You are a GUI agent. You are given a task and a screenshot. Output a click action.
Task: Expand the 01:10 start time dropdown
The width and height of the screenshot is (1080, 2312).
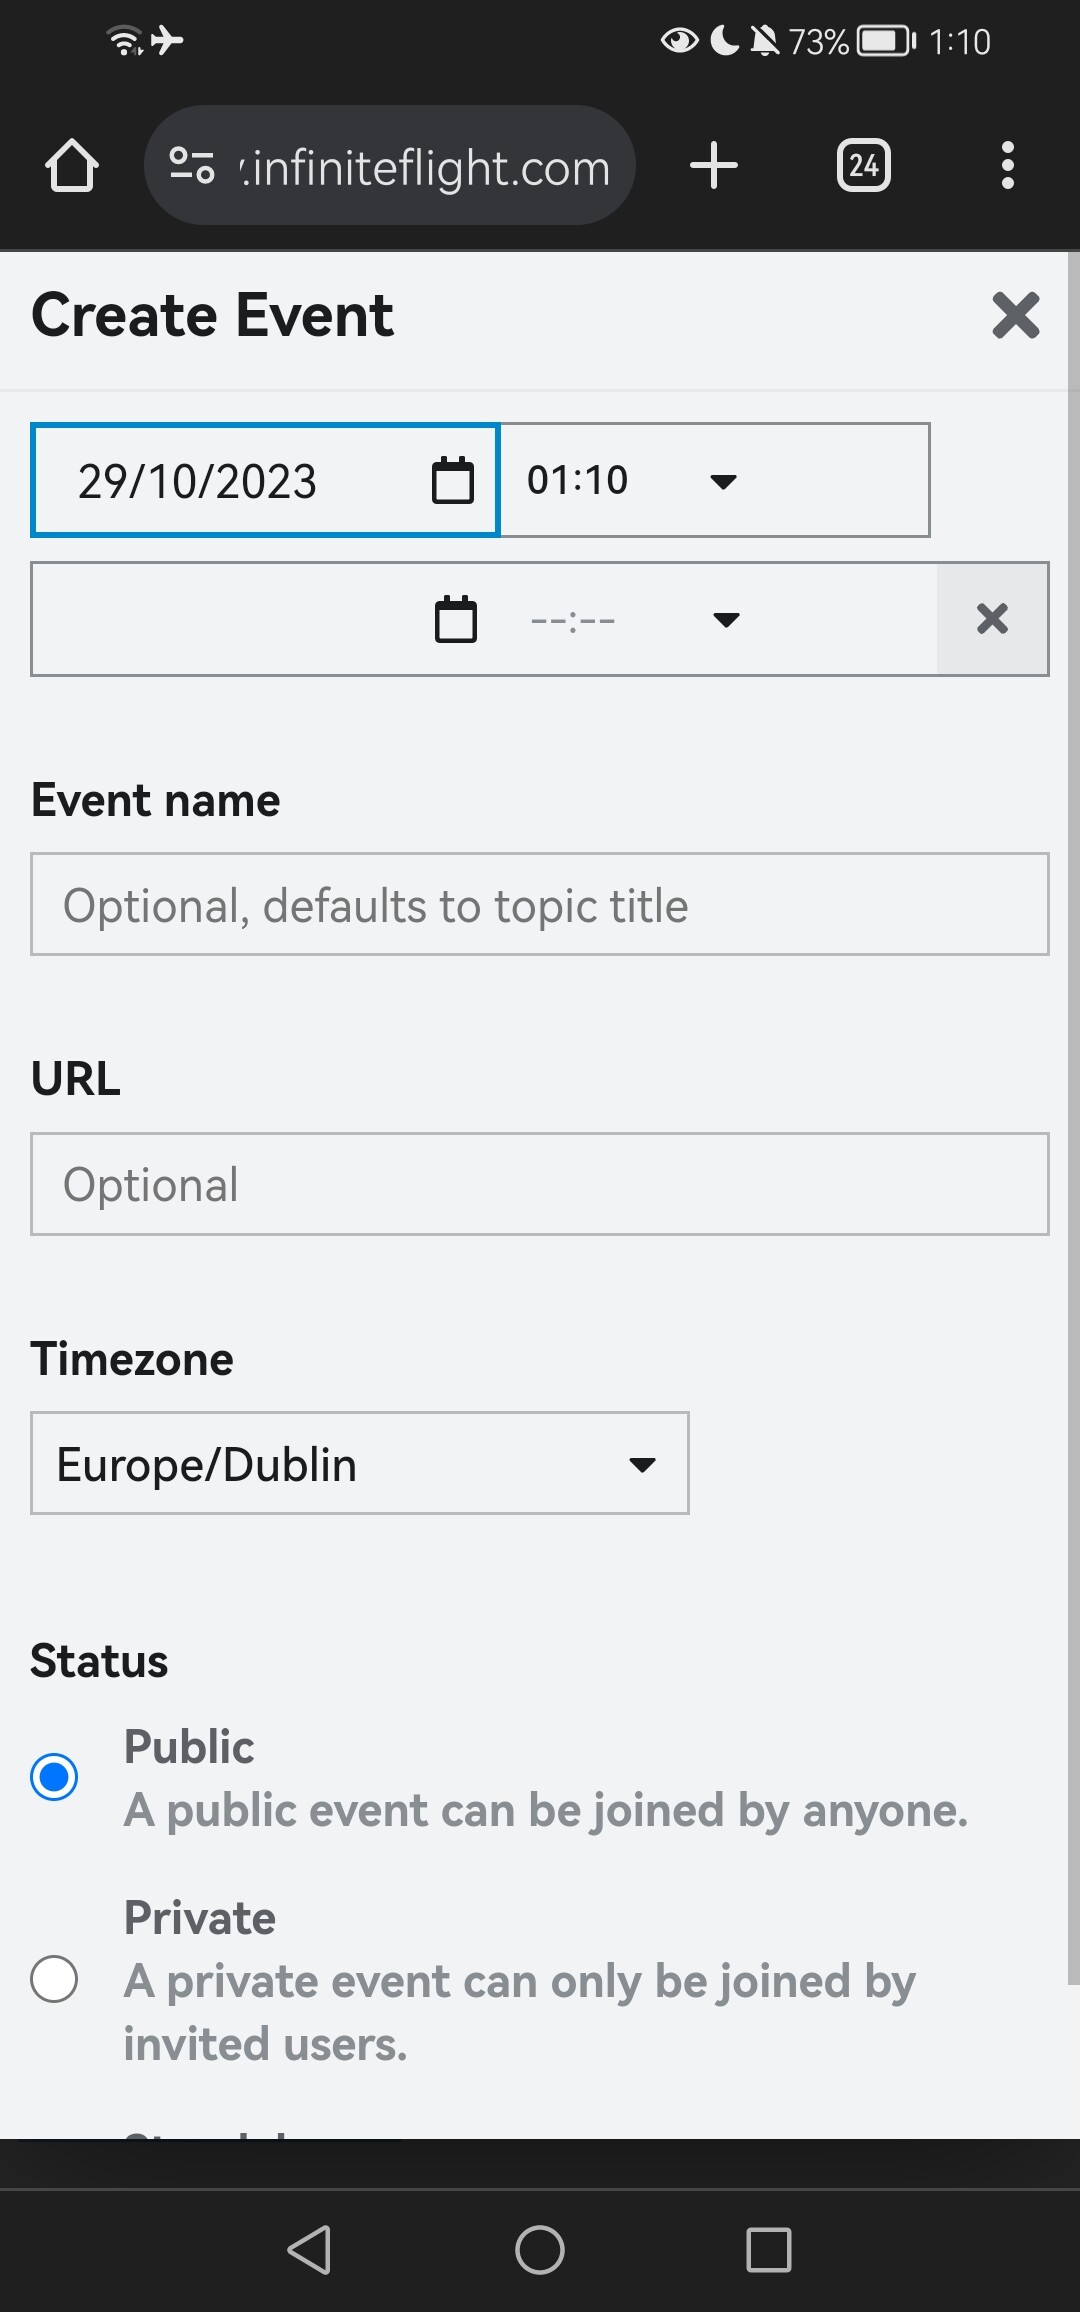723,481
